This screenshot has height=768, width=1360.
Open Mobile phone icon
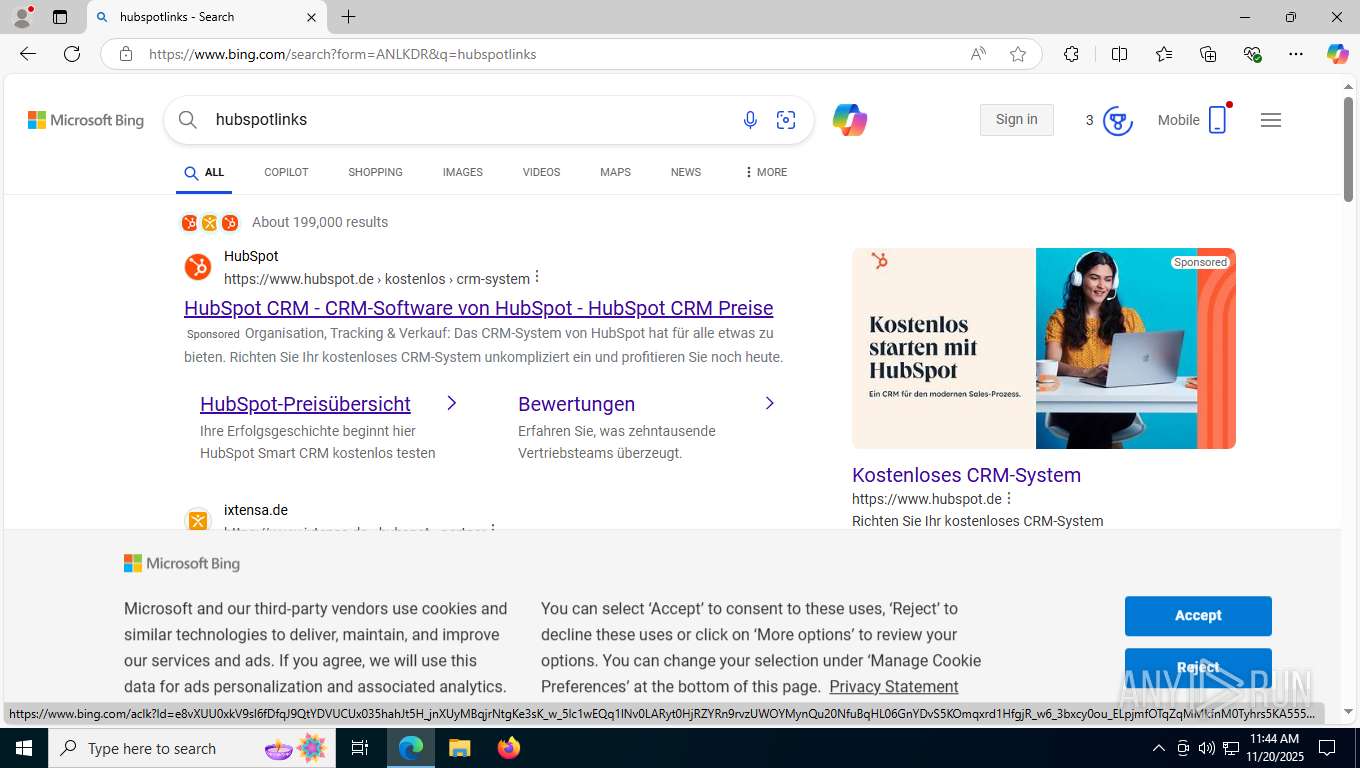(x=1217, y=120)
